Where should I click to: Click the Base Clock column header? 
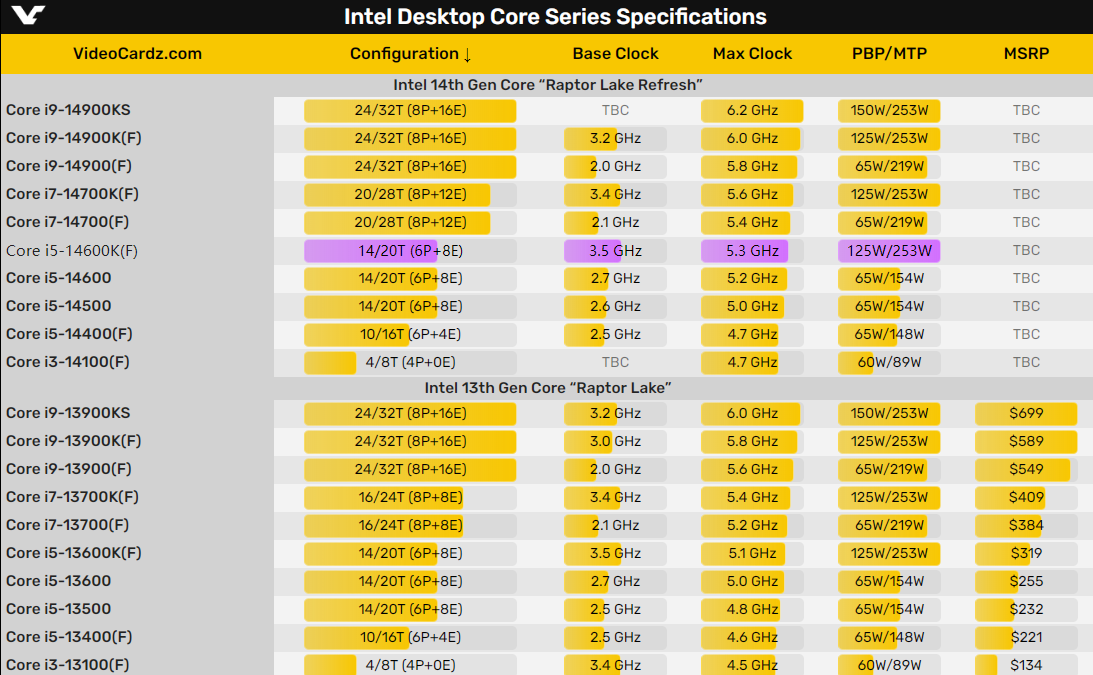615,54
